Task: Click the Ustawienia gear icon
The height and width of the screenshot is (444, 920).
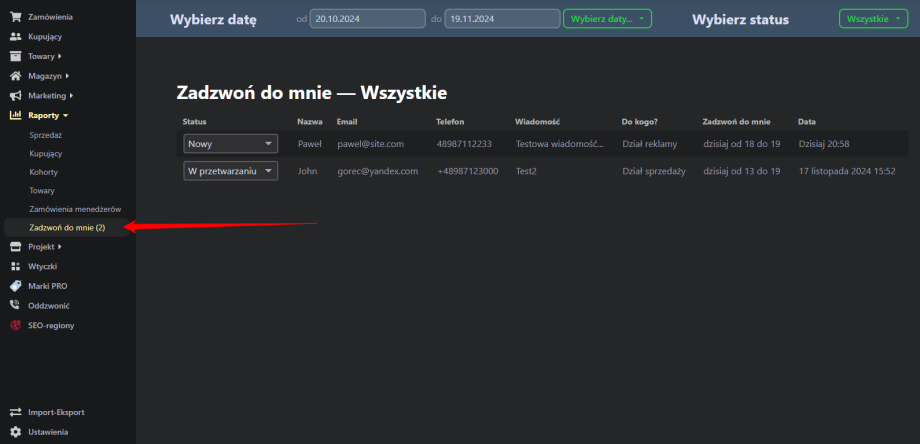Action: [x=15, y=432]
